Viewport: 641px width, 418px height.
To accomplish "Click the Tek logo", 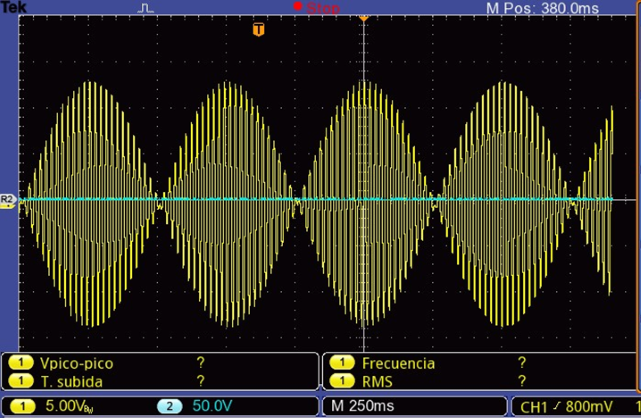I will pyautogui.click(x=13, y=7).
